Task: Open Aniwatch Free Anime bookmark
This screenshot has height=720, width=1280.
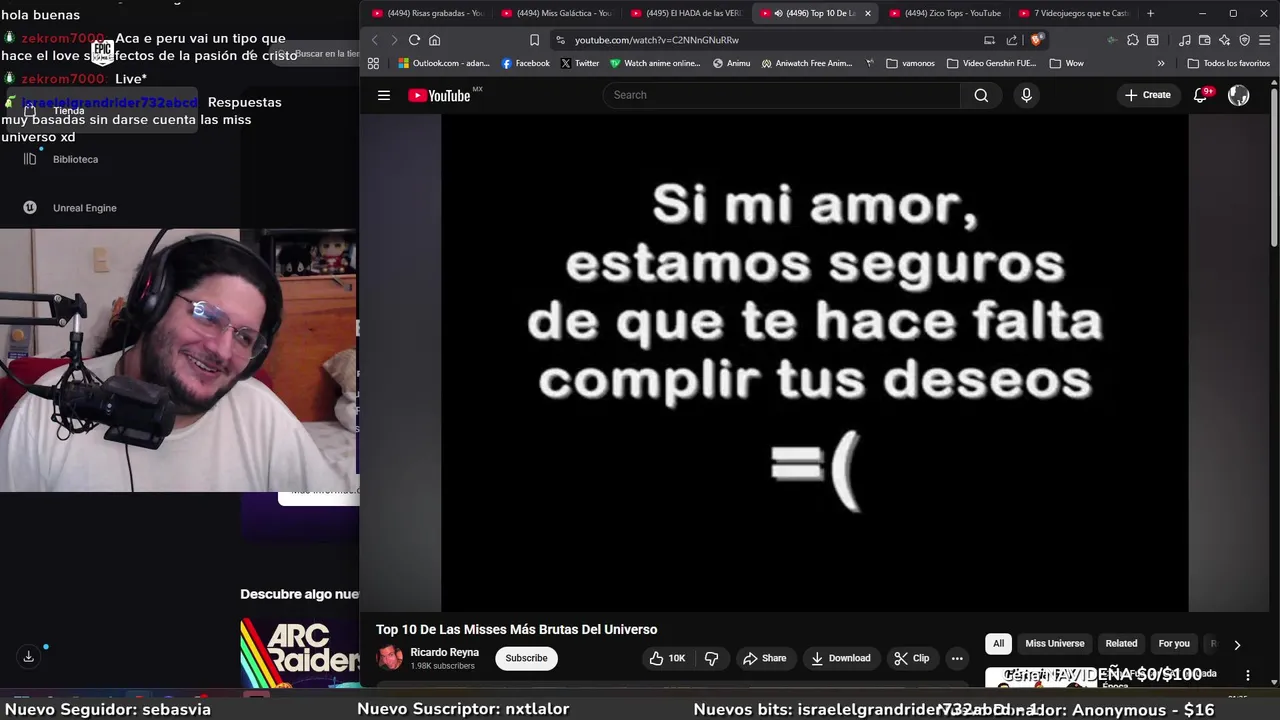Action: (807, 63)
